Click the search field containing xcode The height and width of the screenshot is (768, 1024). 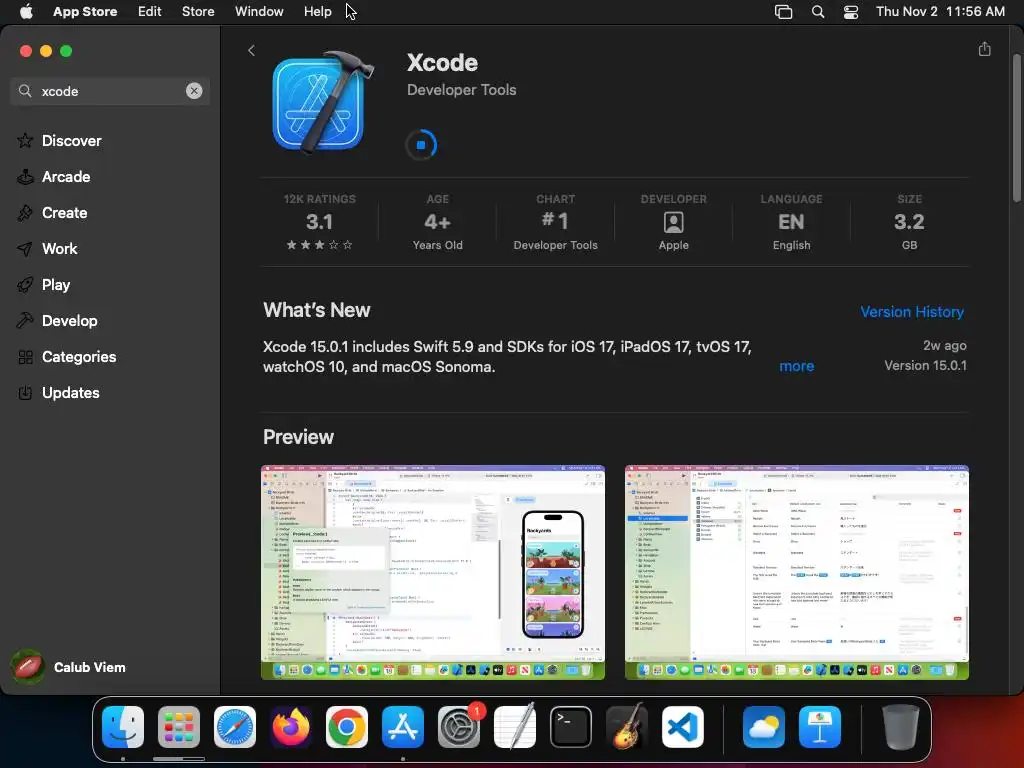coord(110,91)
